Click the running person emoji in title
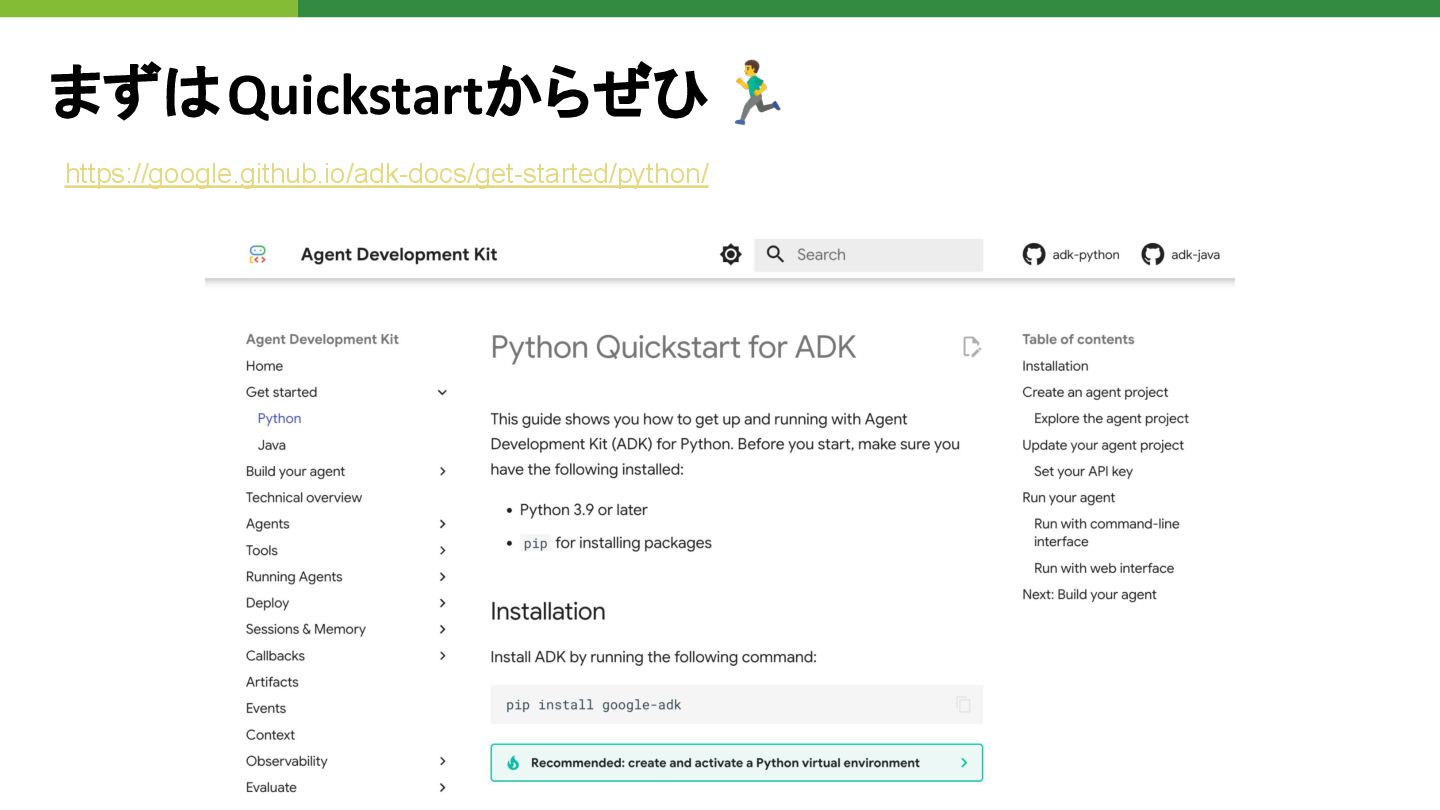Screen dimensions: 1440x810 757,92
